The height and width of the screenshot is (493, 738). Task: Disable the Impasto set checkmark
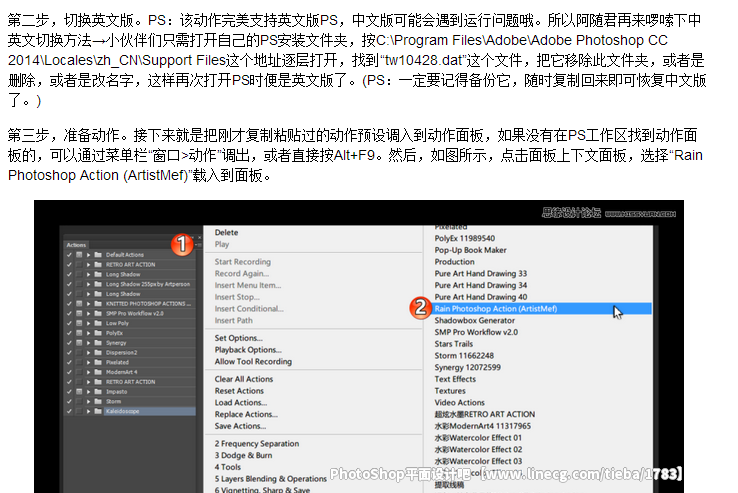(69, 392)
